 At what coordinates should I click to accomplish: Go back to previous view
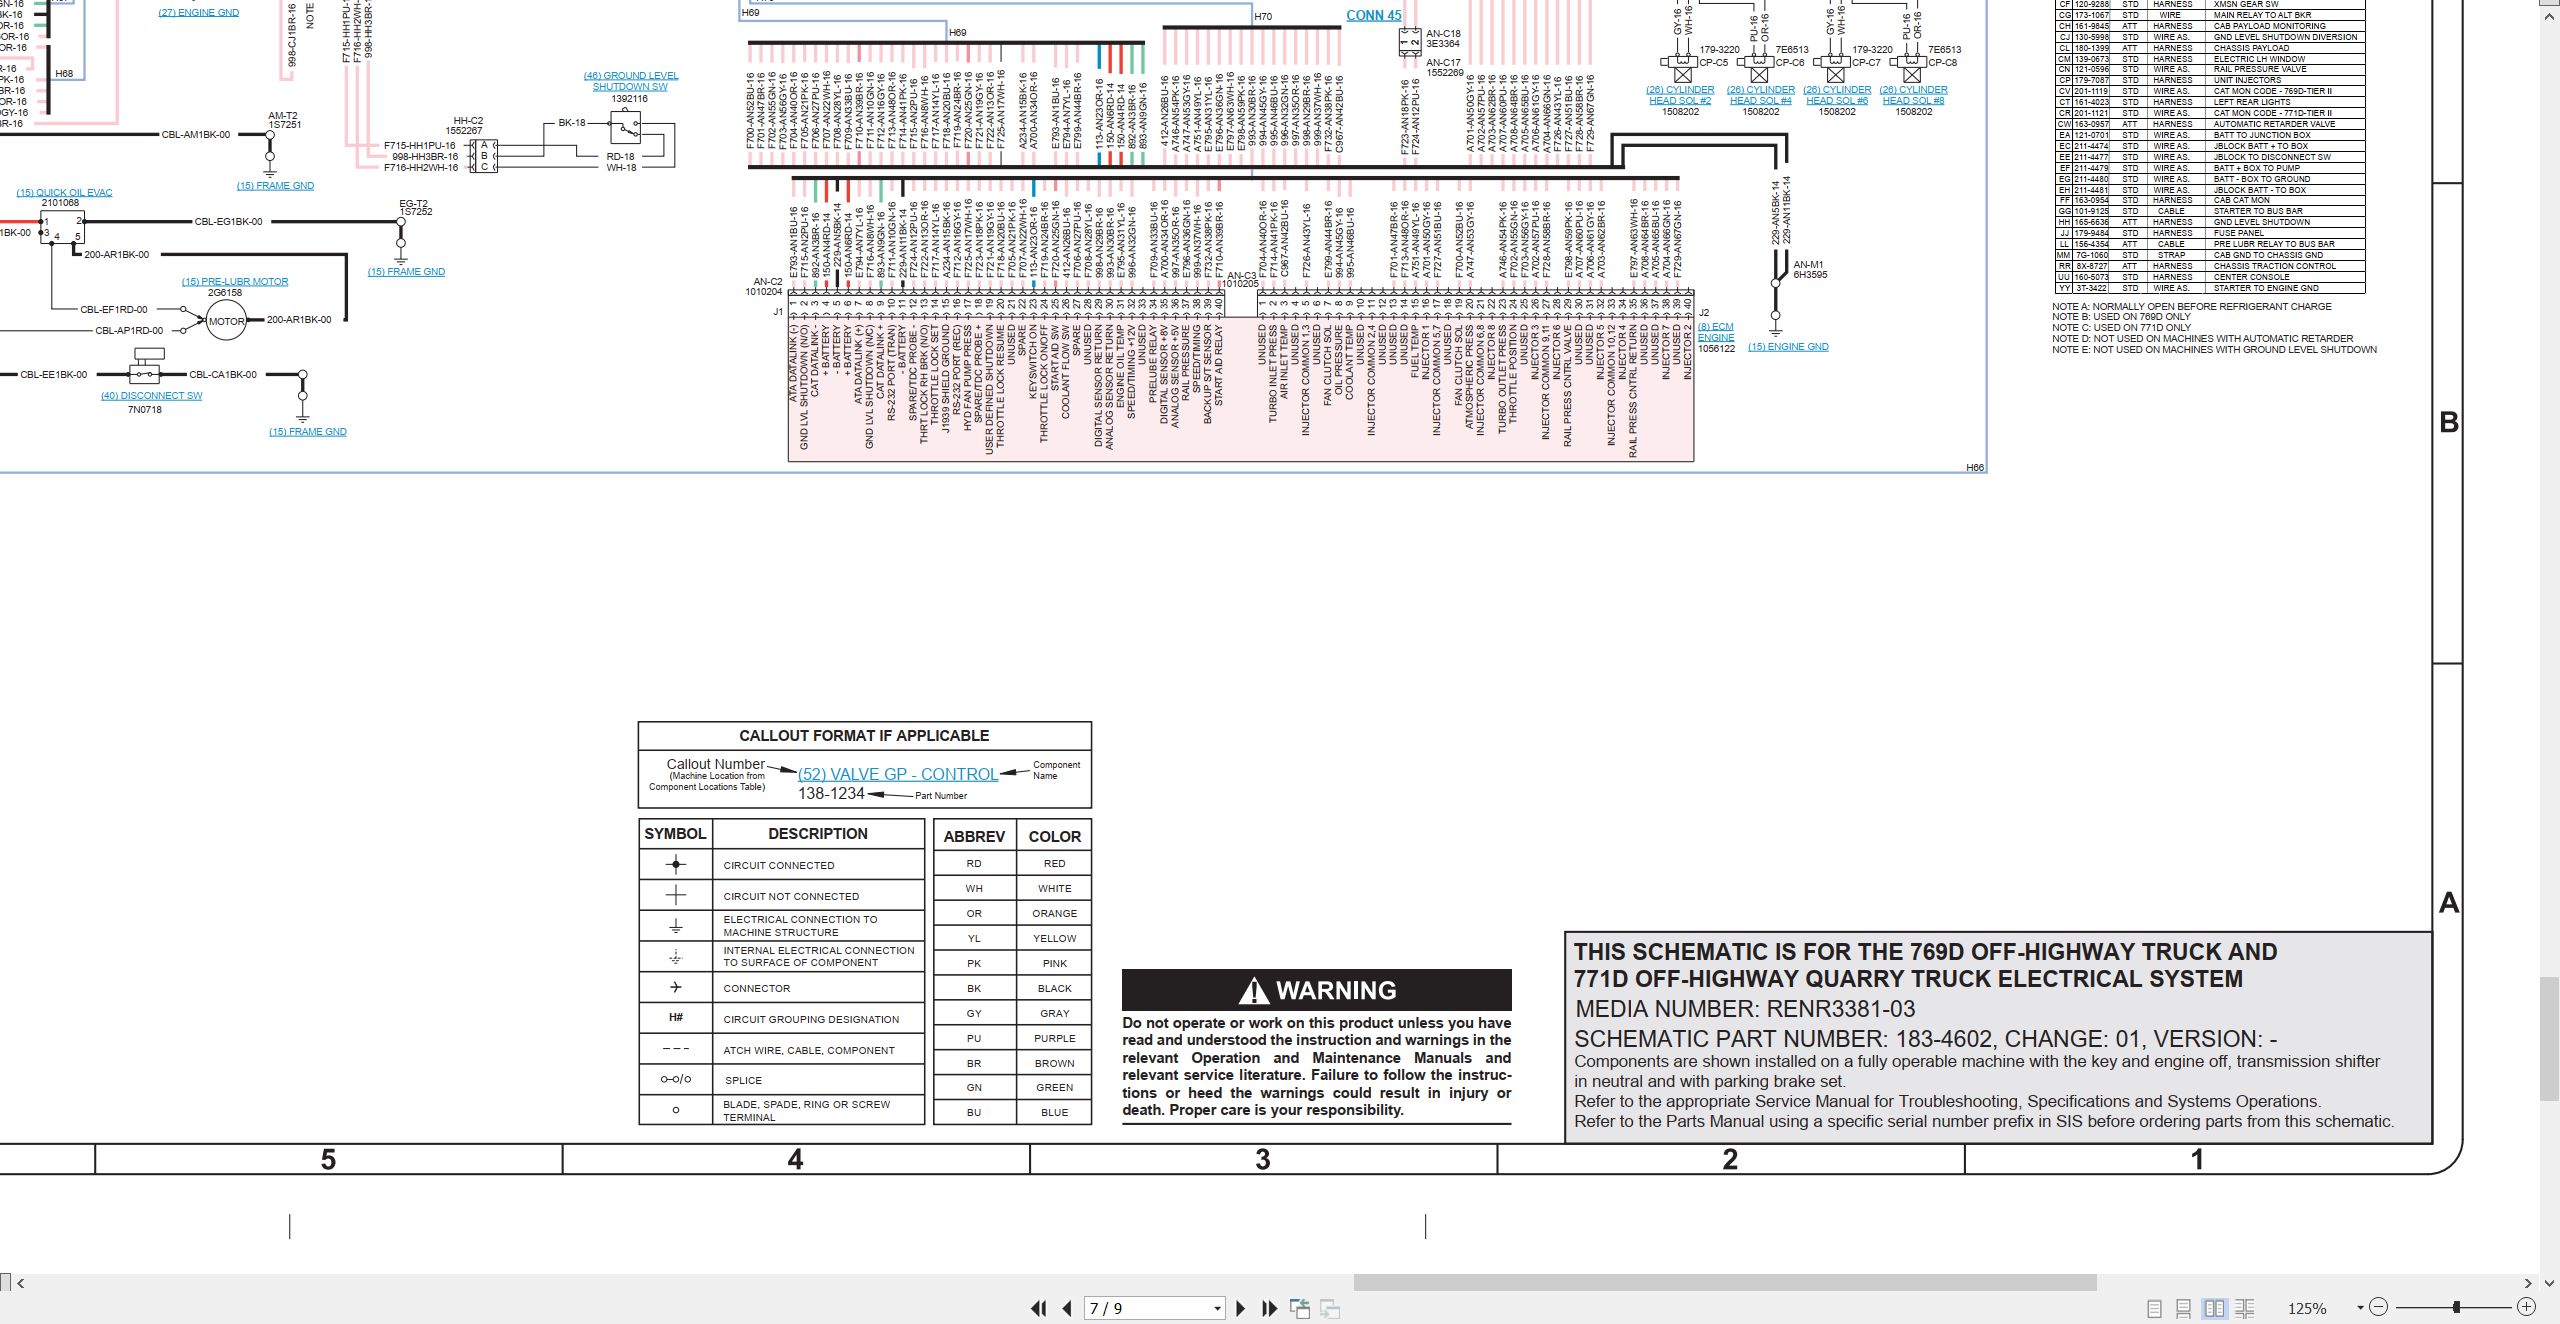click(x=1300, y=1308)
